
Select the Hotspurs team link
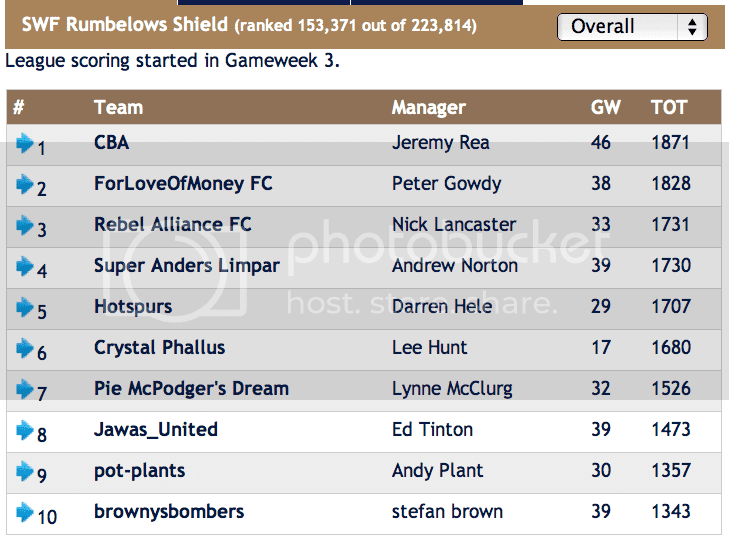133,306
